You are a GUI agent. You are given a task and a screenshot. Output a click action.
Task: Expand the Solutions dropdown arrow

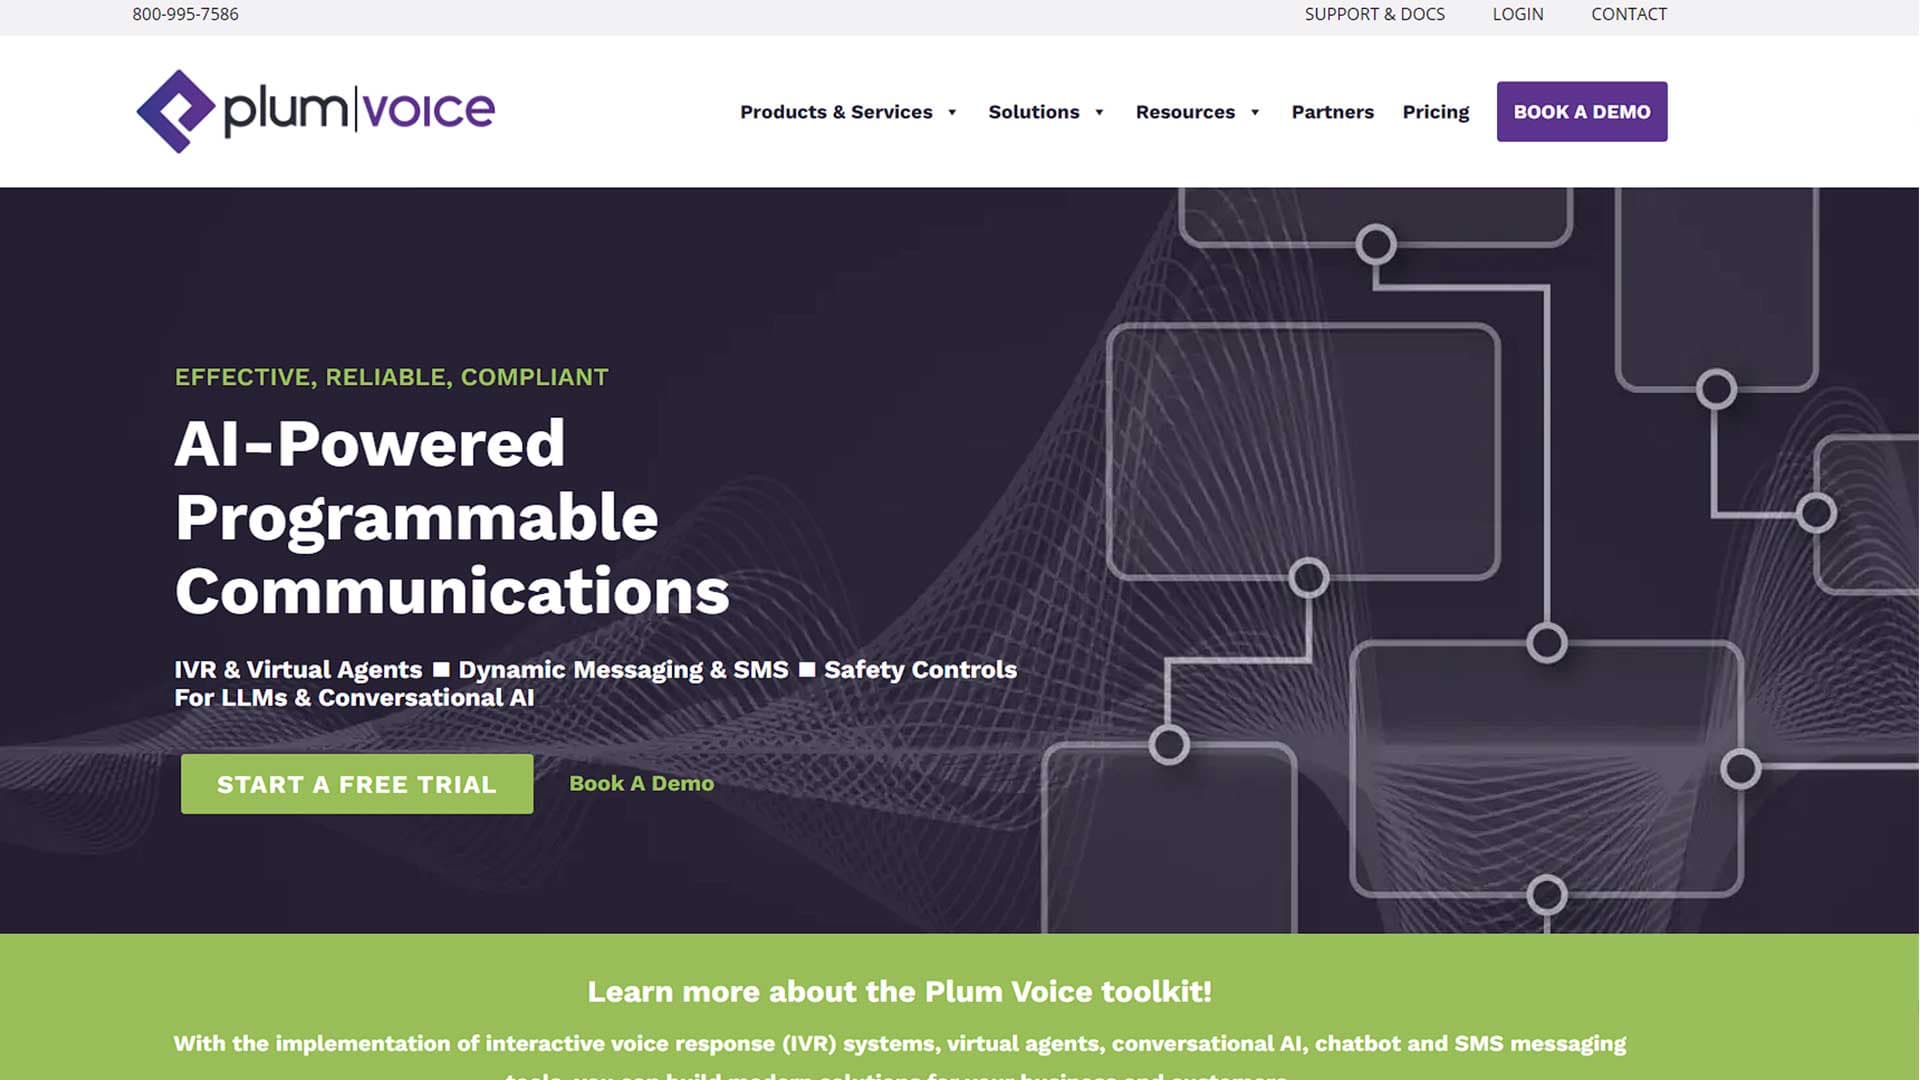pos(1099,112)
